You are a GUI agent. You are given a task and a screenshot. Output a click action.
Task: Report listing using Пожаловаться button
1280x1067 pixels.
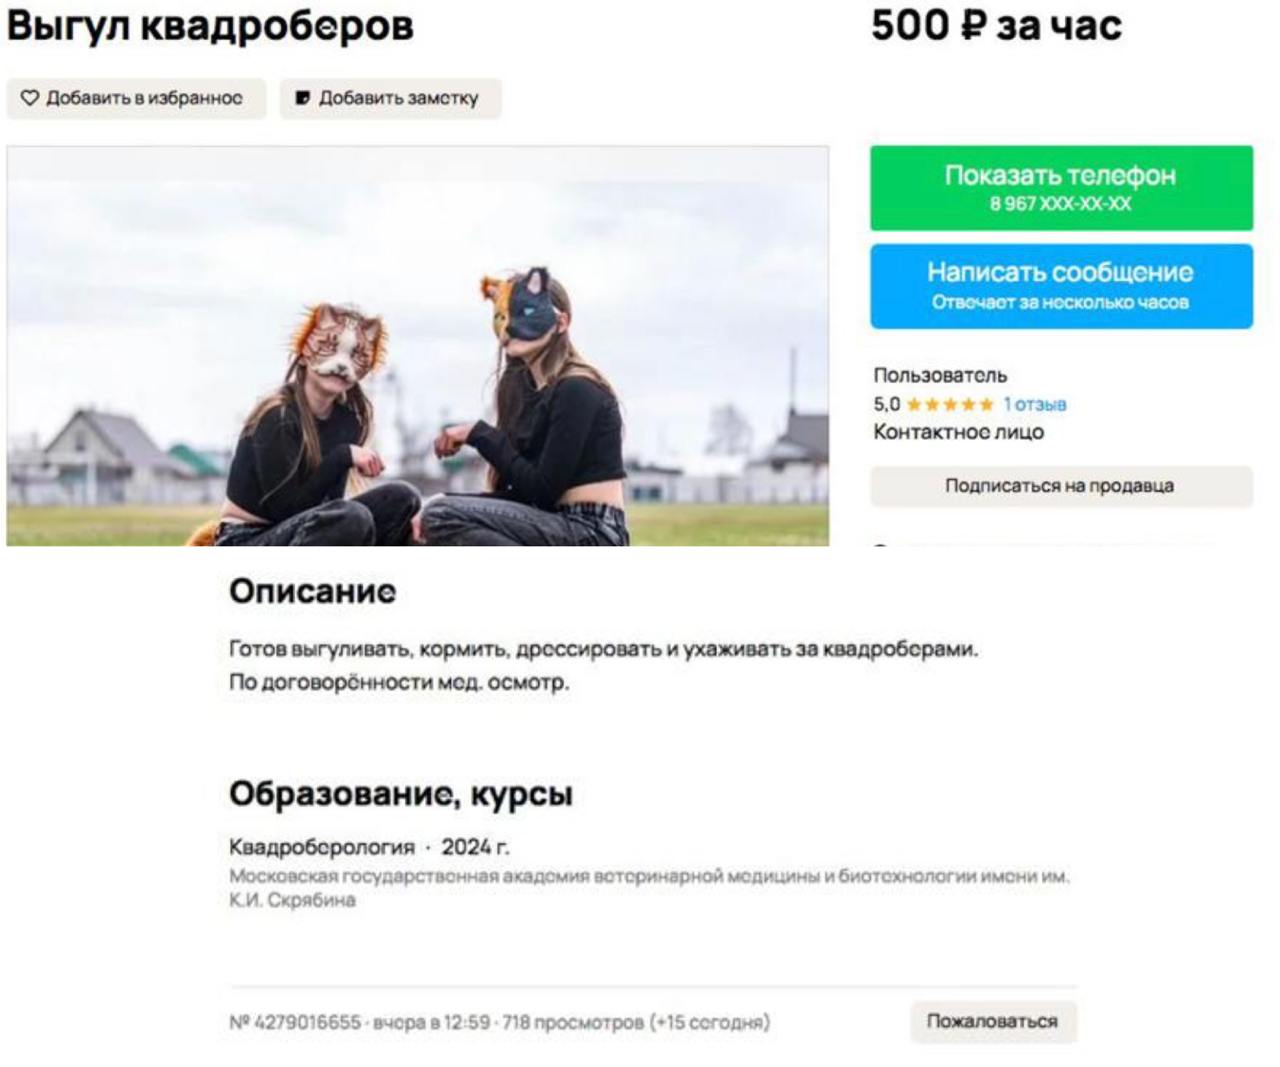pyautogui.click(x=992, y=1022)
